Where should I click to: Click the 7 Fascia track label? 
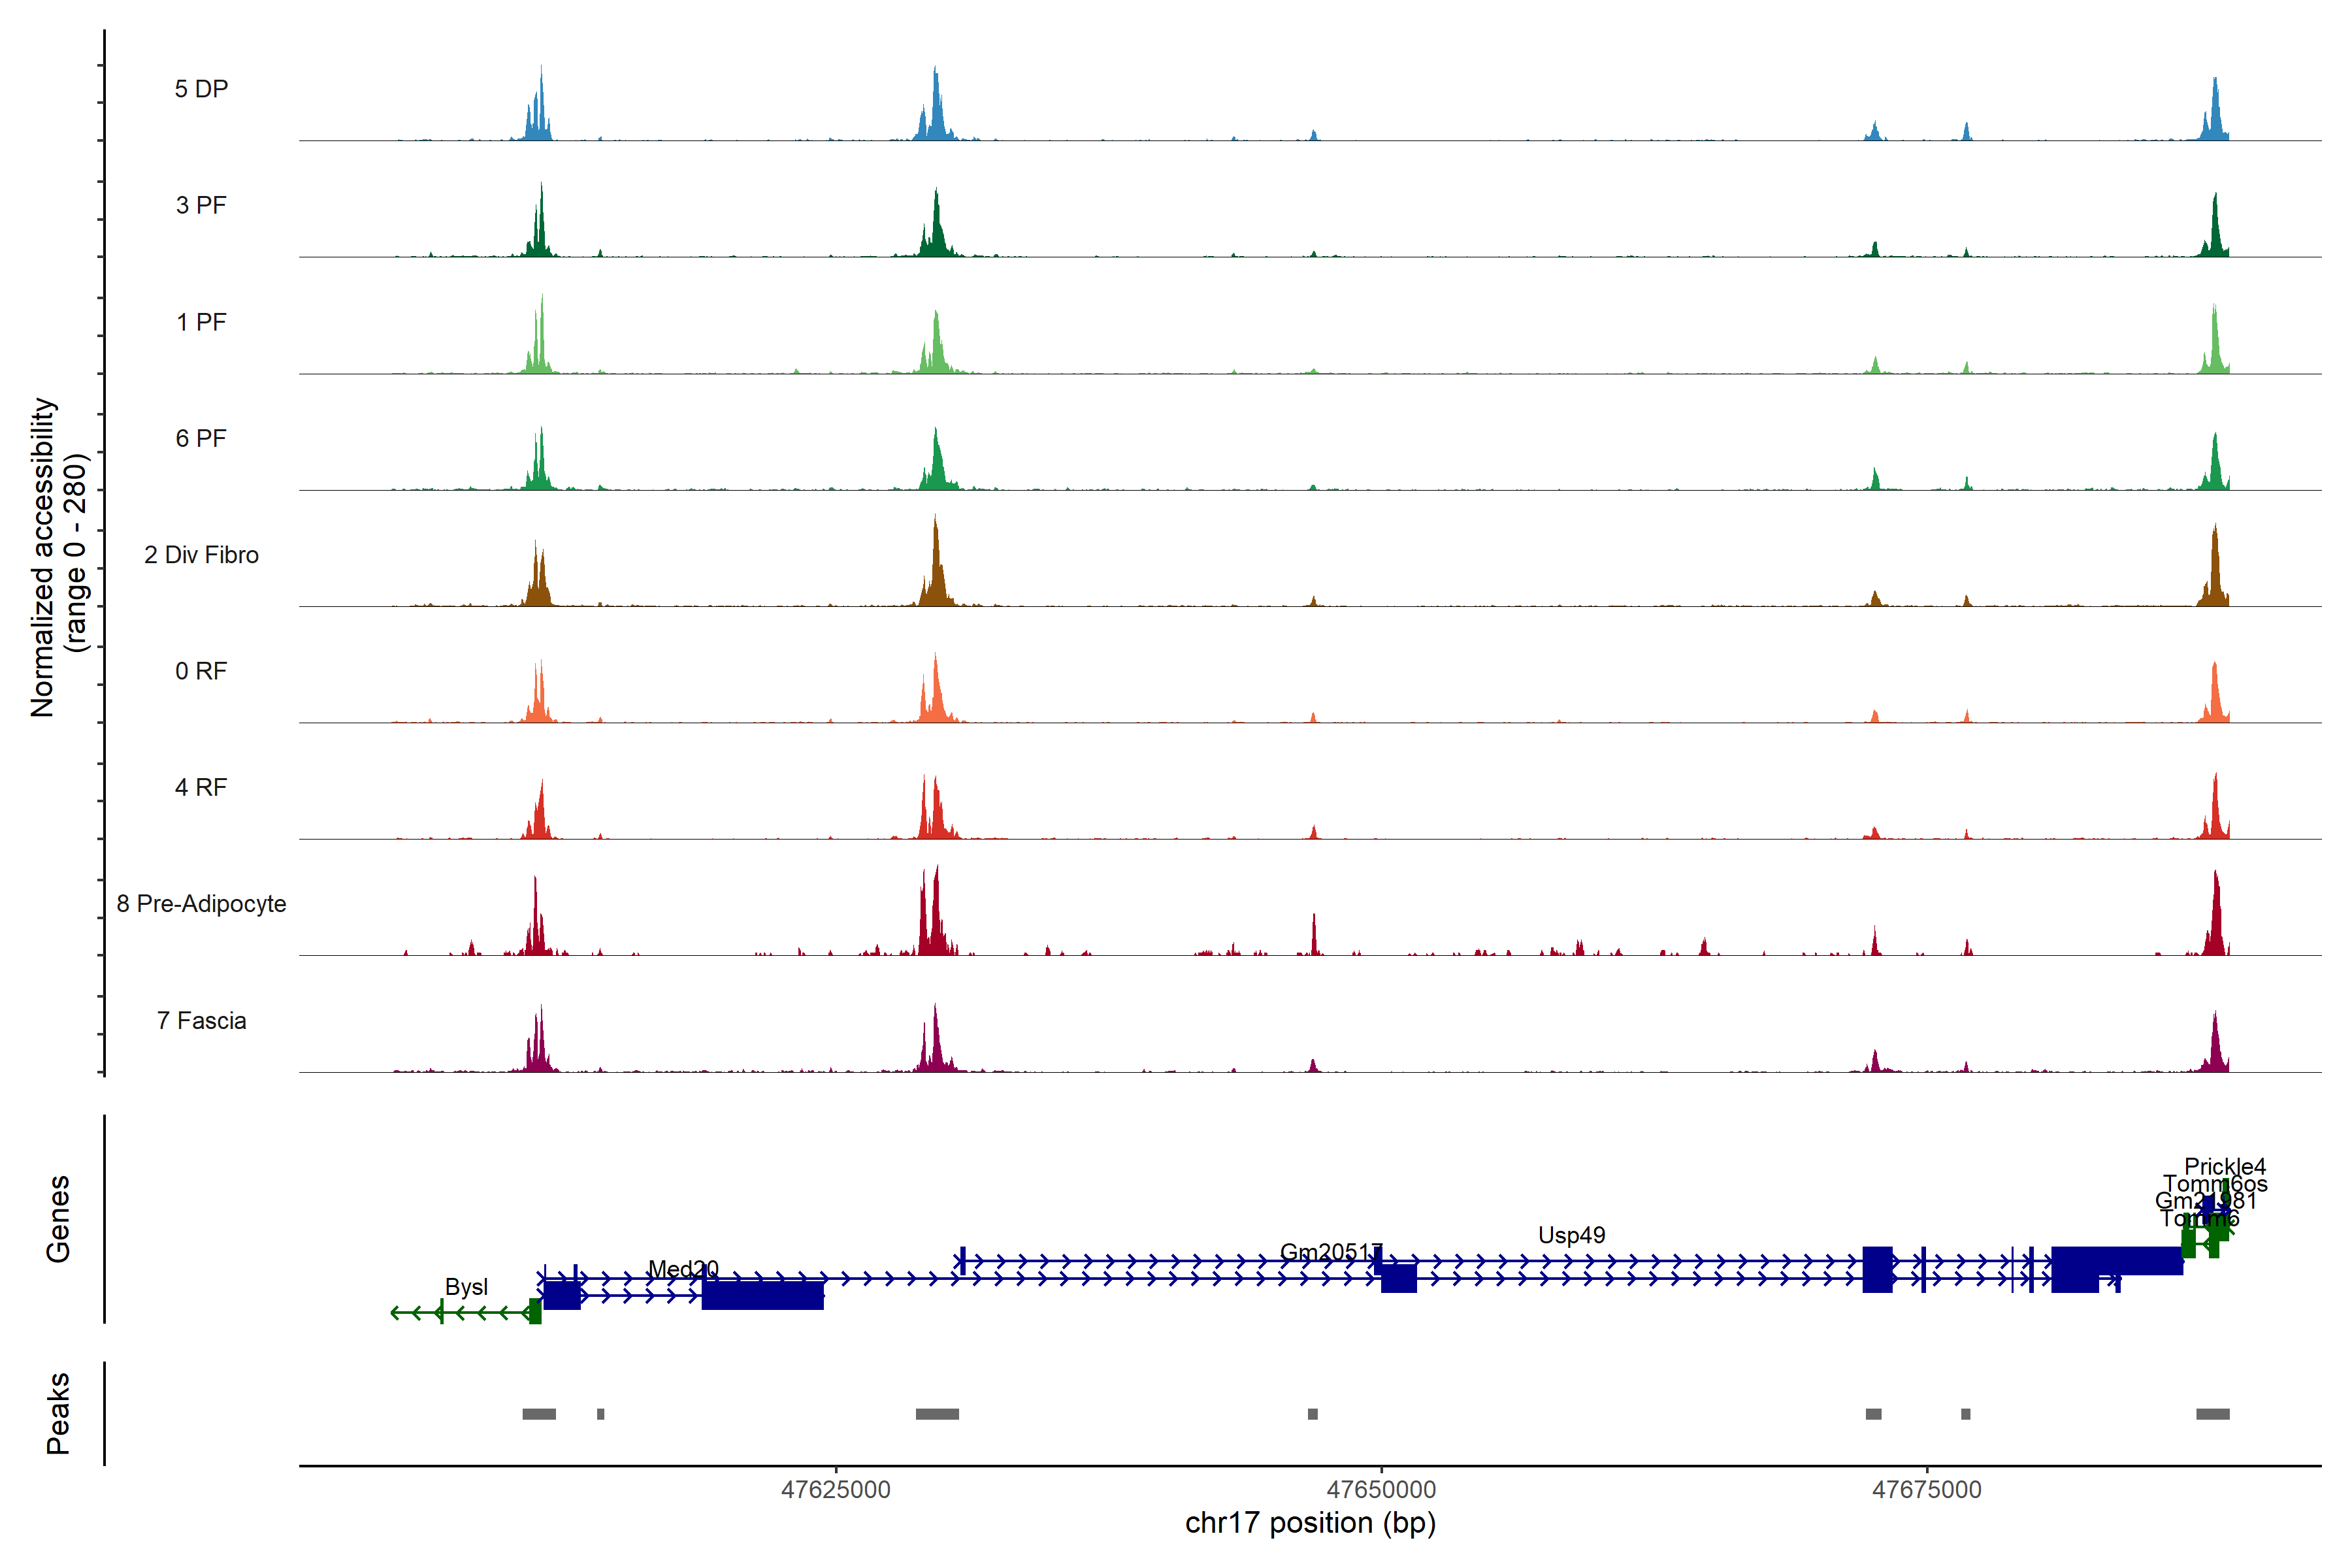(201, 1020)
